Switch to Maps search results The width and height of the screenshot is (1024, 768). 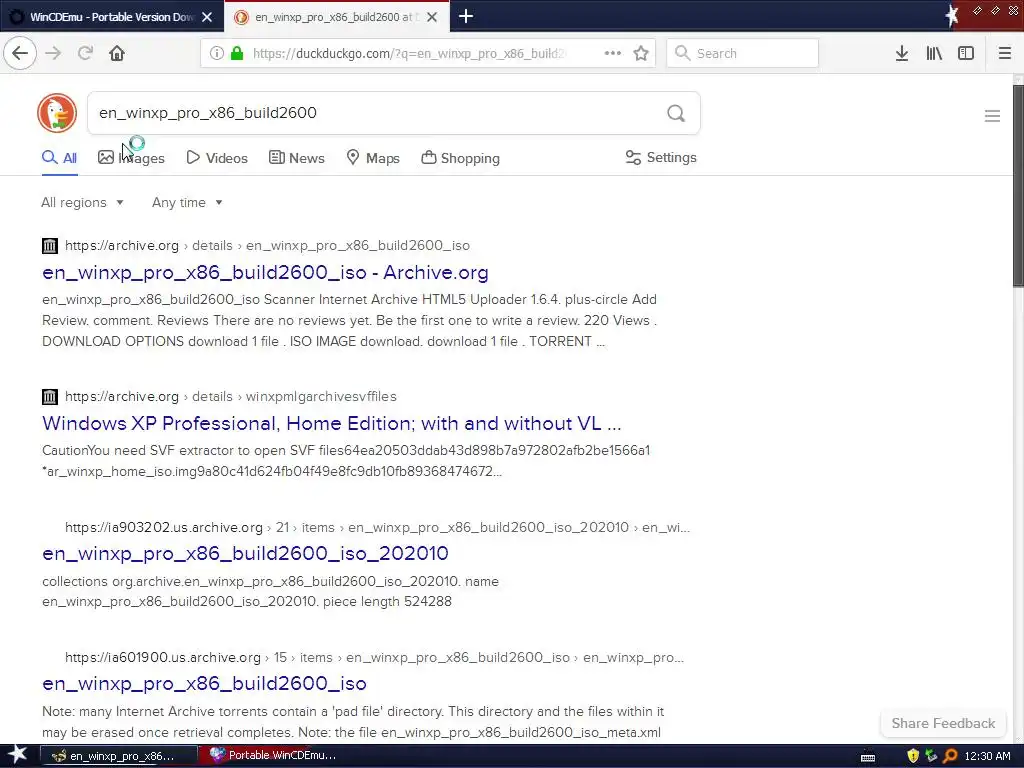(373, 158)
